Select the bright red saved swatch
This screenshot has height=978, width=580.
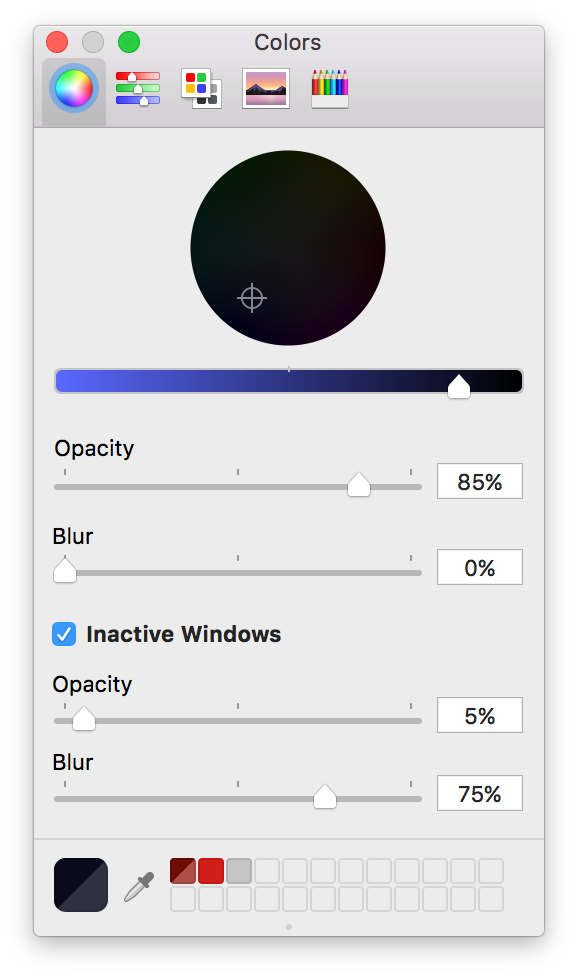(211, 871)
